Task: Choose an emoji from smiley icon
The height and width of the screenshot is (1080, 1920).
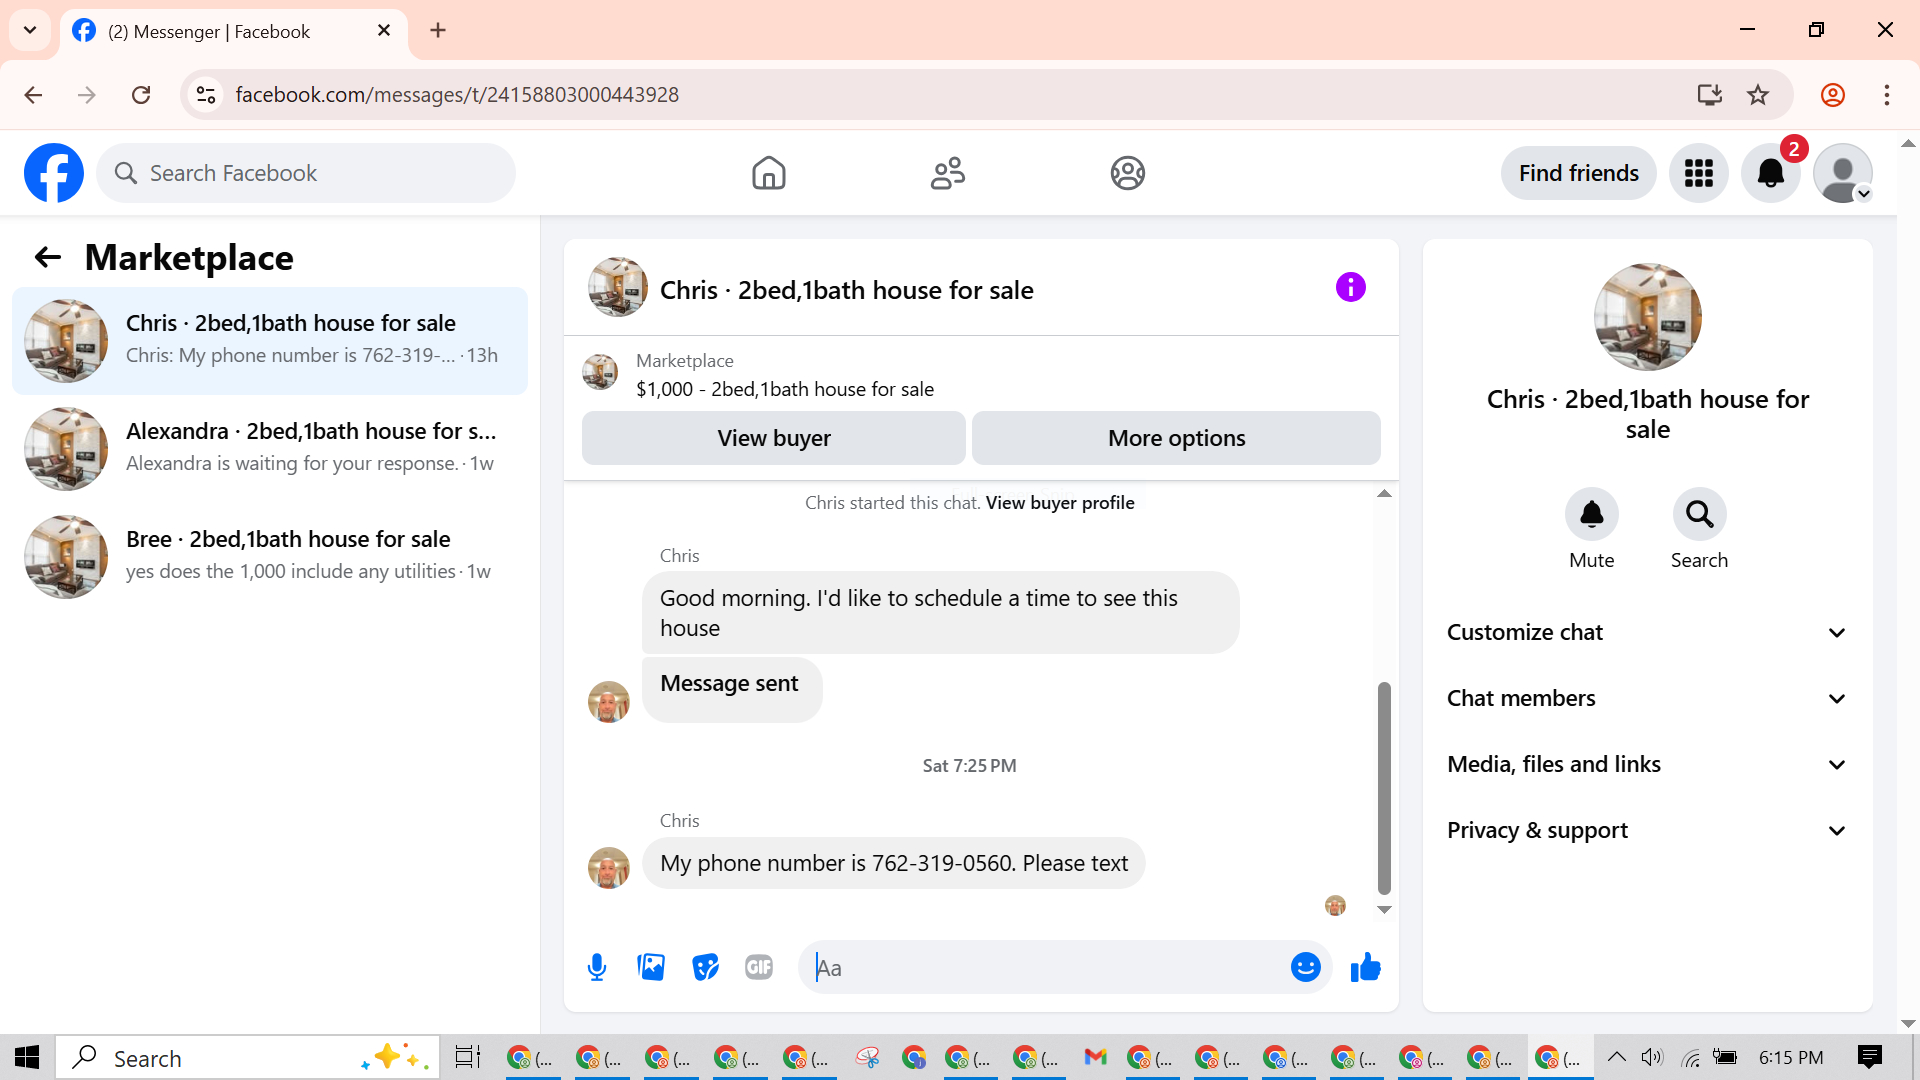Action: [x=1305, y=967]
